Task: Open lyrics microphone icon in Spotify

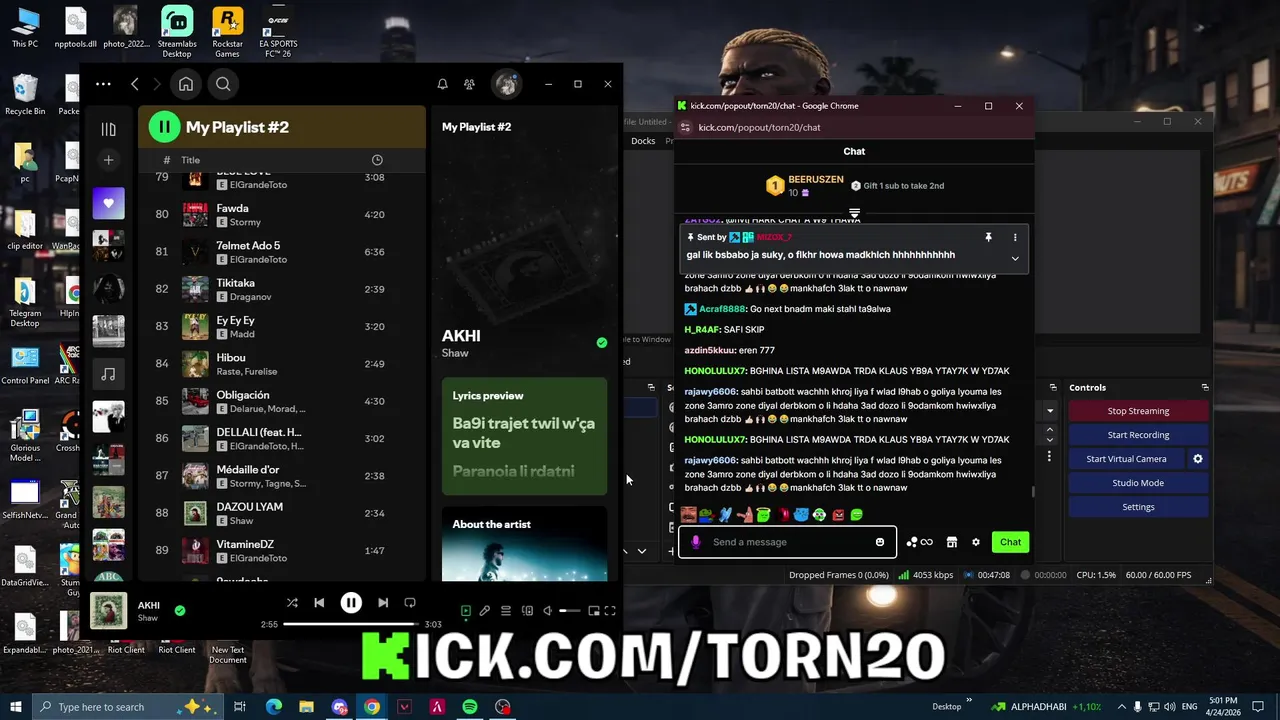Action: [x=485, y=611]
